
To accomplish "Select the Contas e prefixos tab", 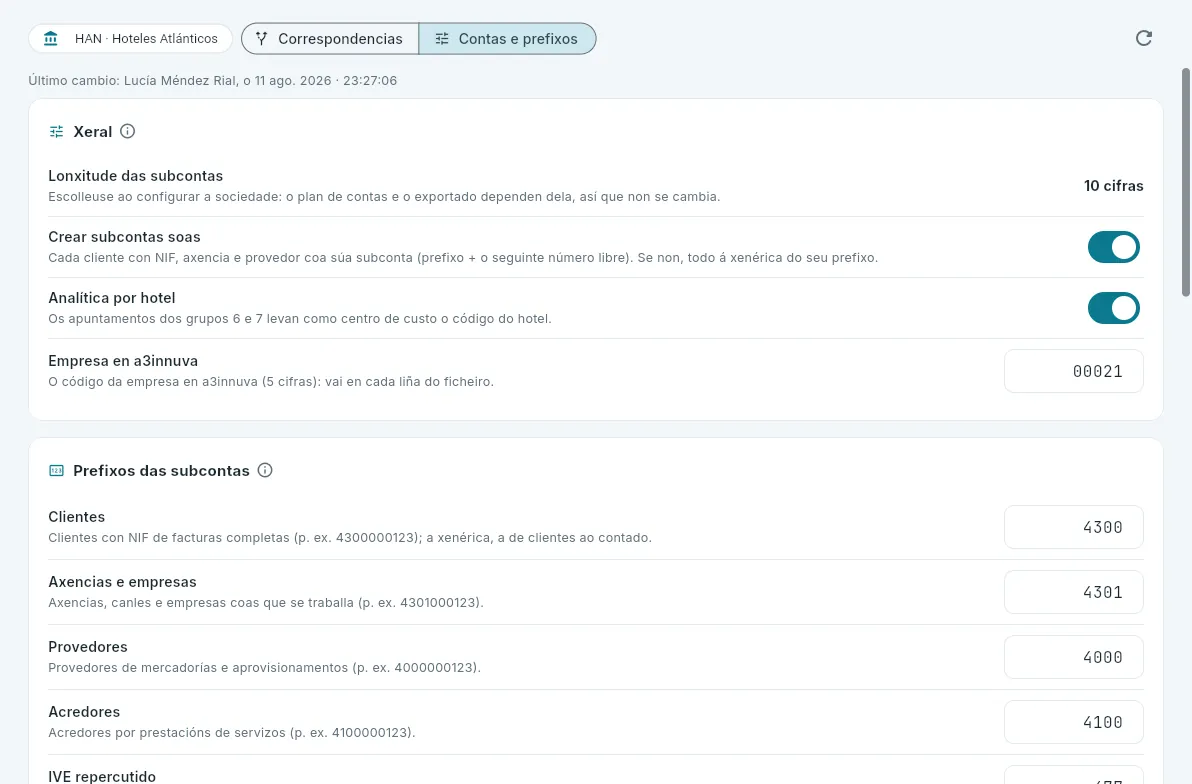I will tap(507, 39).
